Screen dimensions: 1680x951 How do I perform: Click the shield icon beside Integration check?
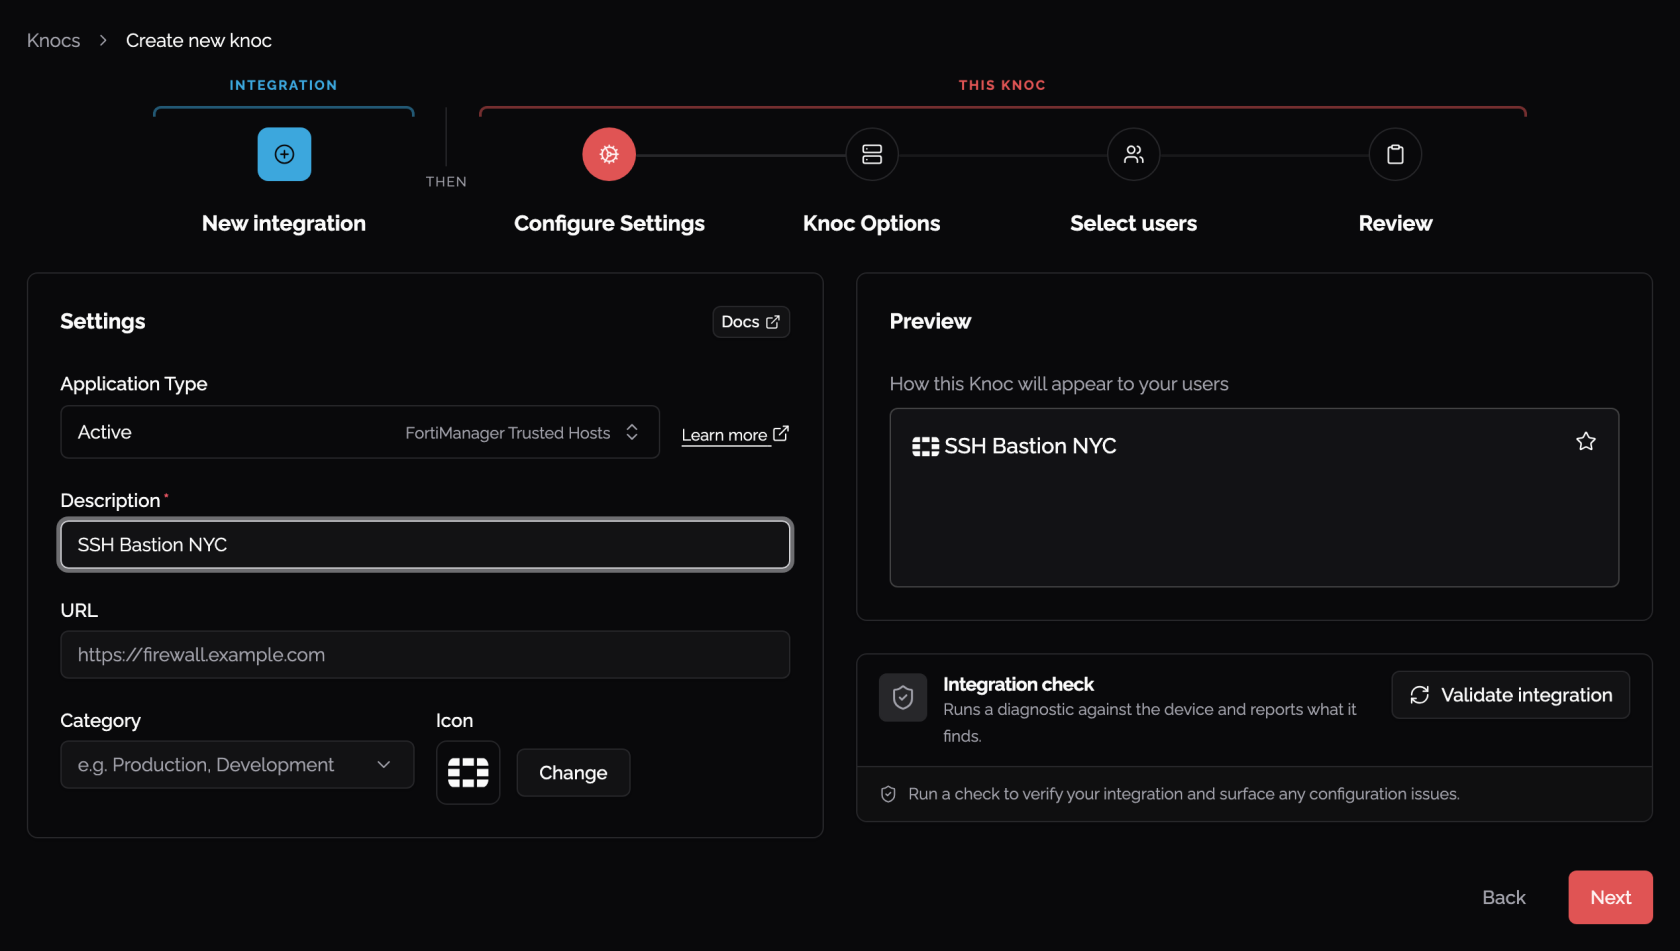pos(903,697)
